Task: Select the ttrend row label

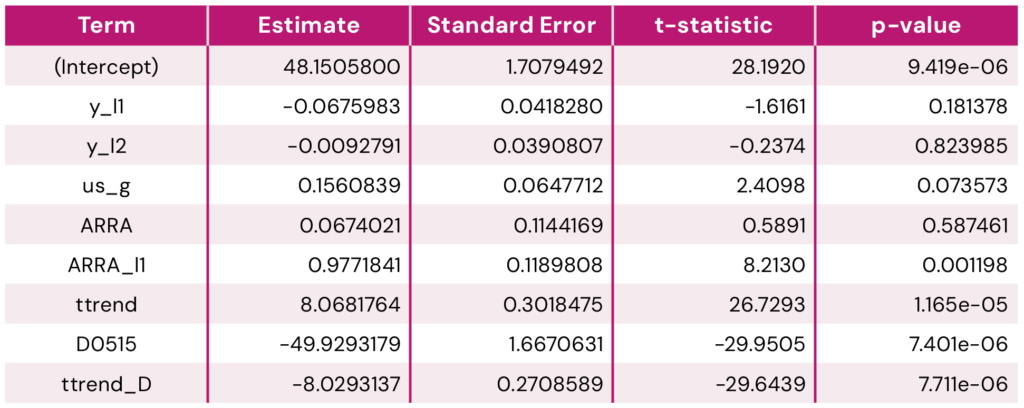Action: point(106,304)
